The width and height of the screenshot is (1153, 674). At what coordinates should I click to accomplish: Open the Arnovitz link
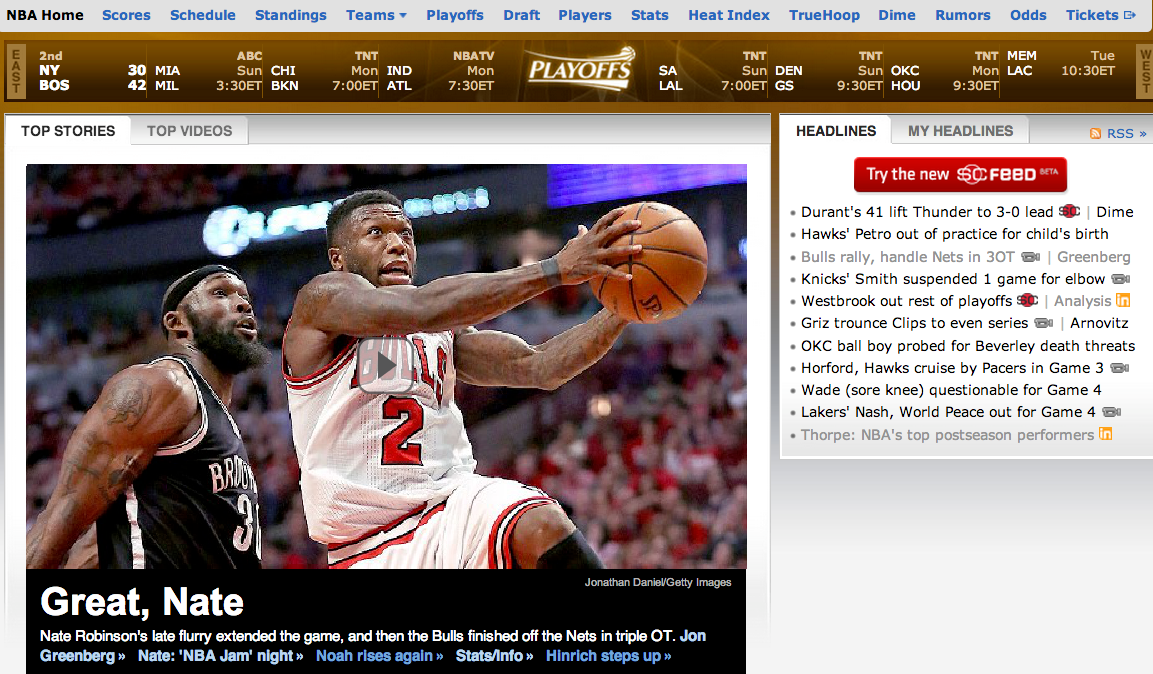pyautogui.click(x=1099, y=323)
